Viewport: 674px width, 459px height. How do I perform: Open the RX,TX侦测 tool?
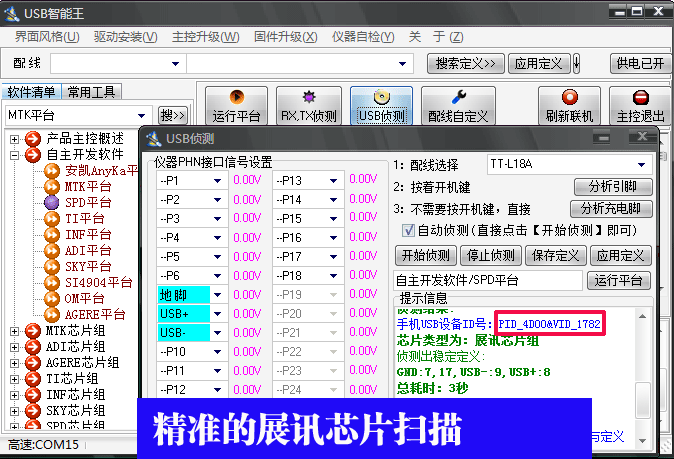[309, 106]
